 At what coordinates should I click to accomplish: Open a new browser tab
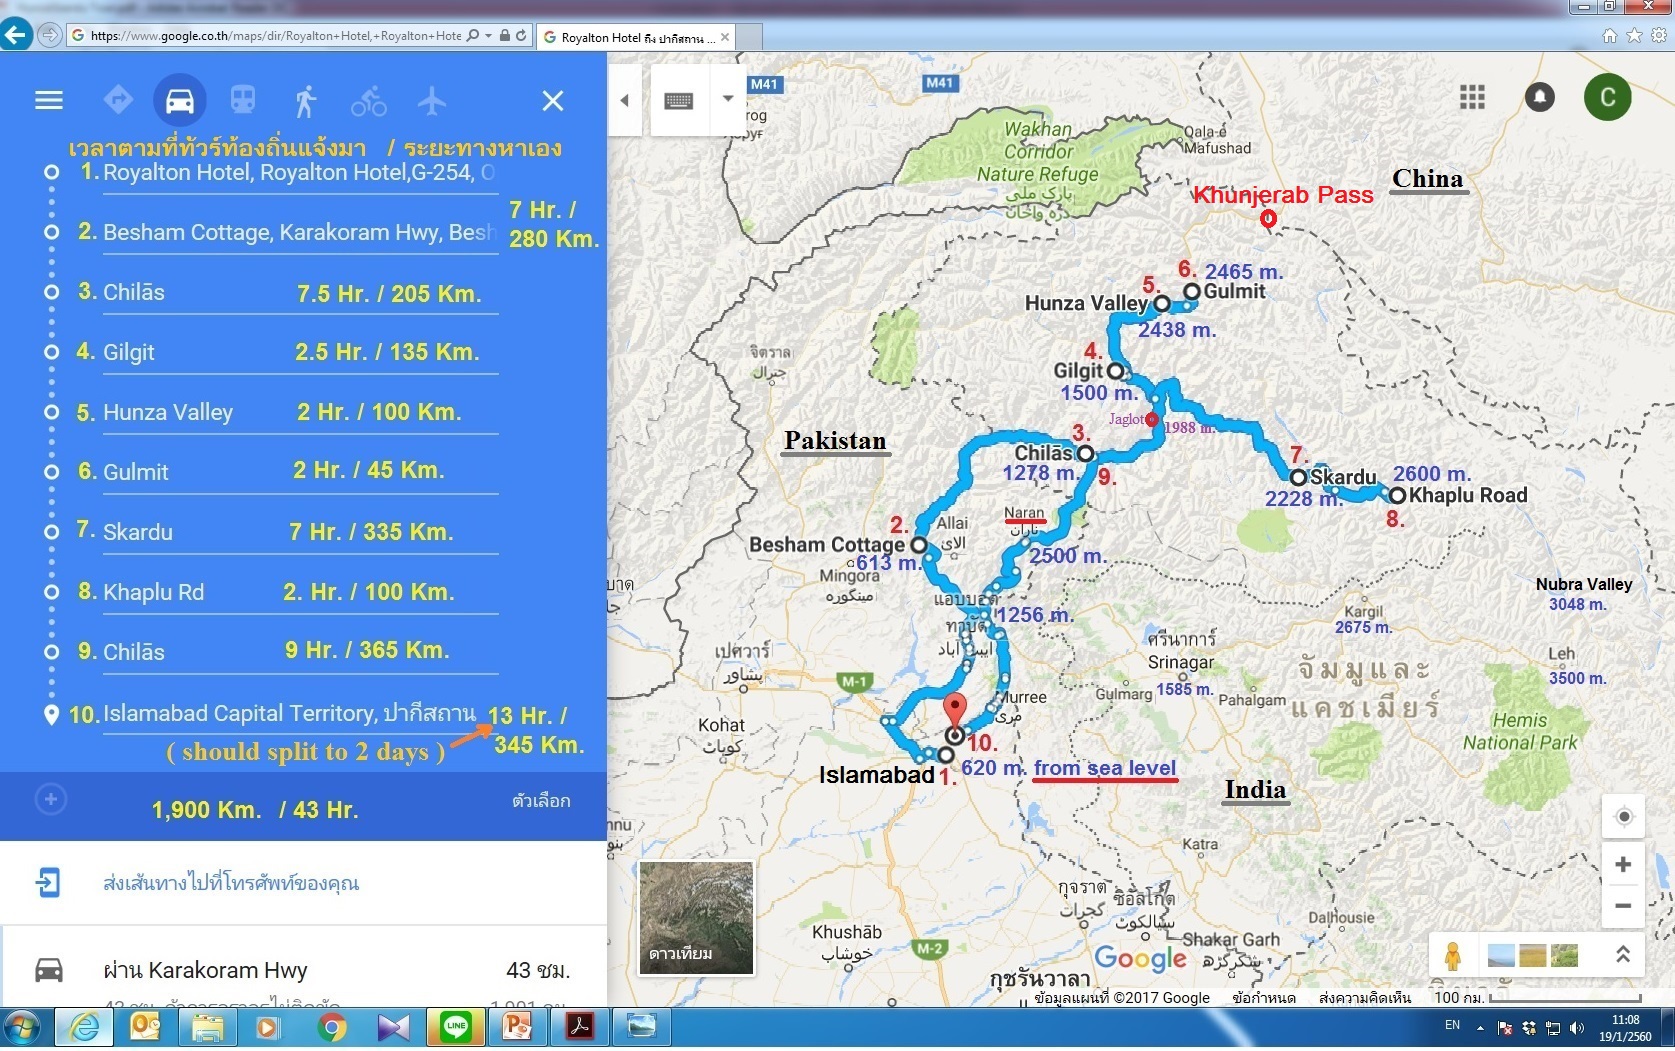[751, 37]
